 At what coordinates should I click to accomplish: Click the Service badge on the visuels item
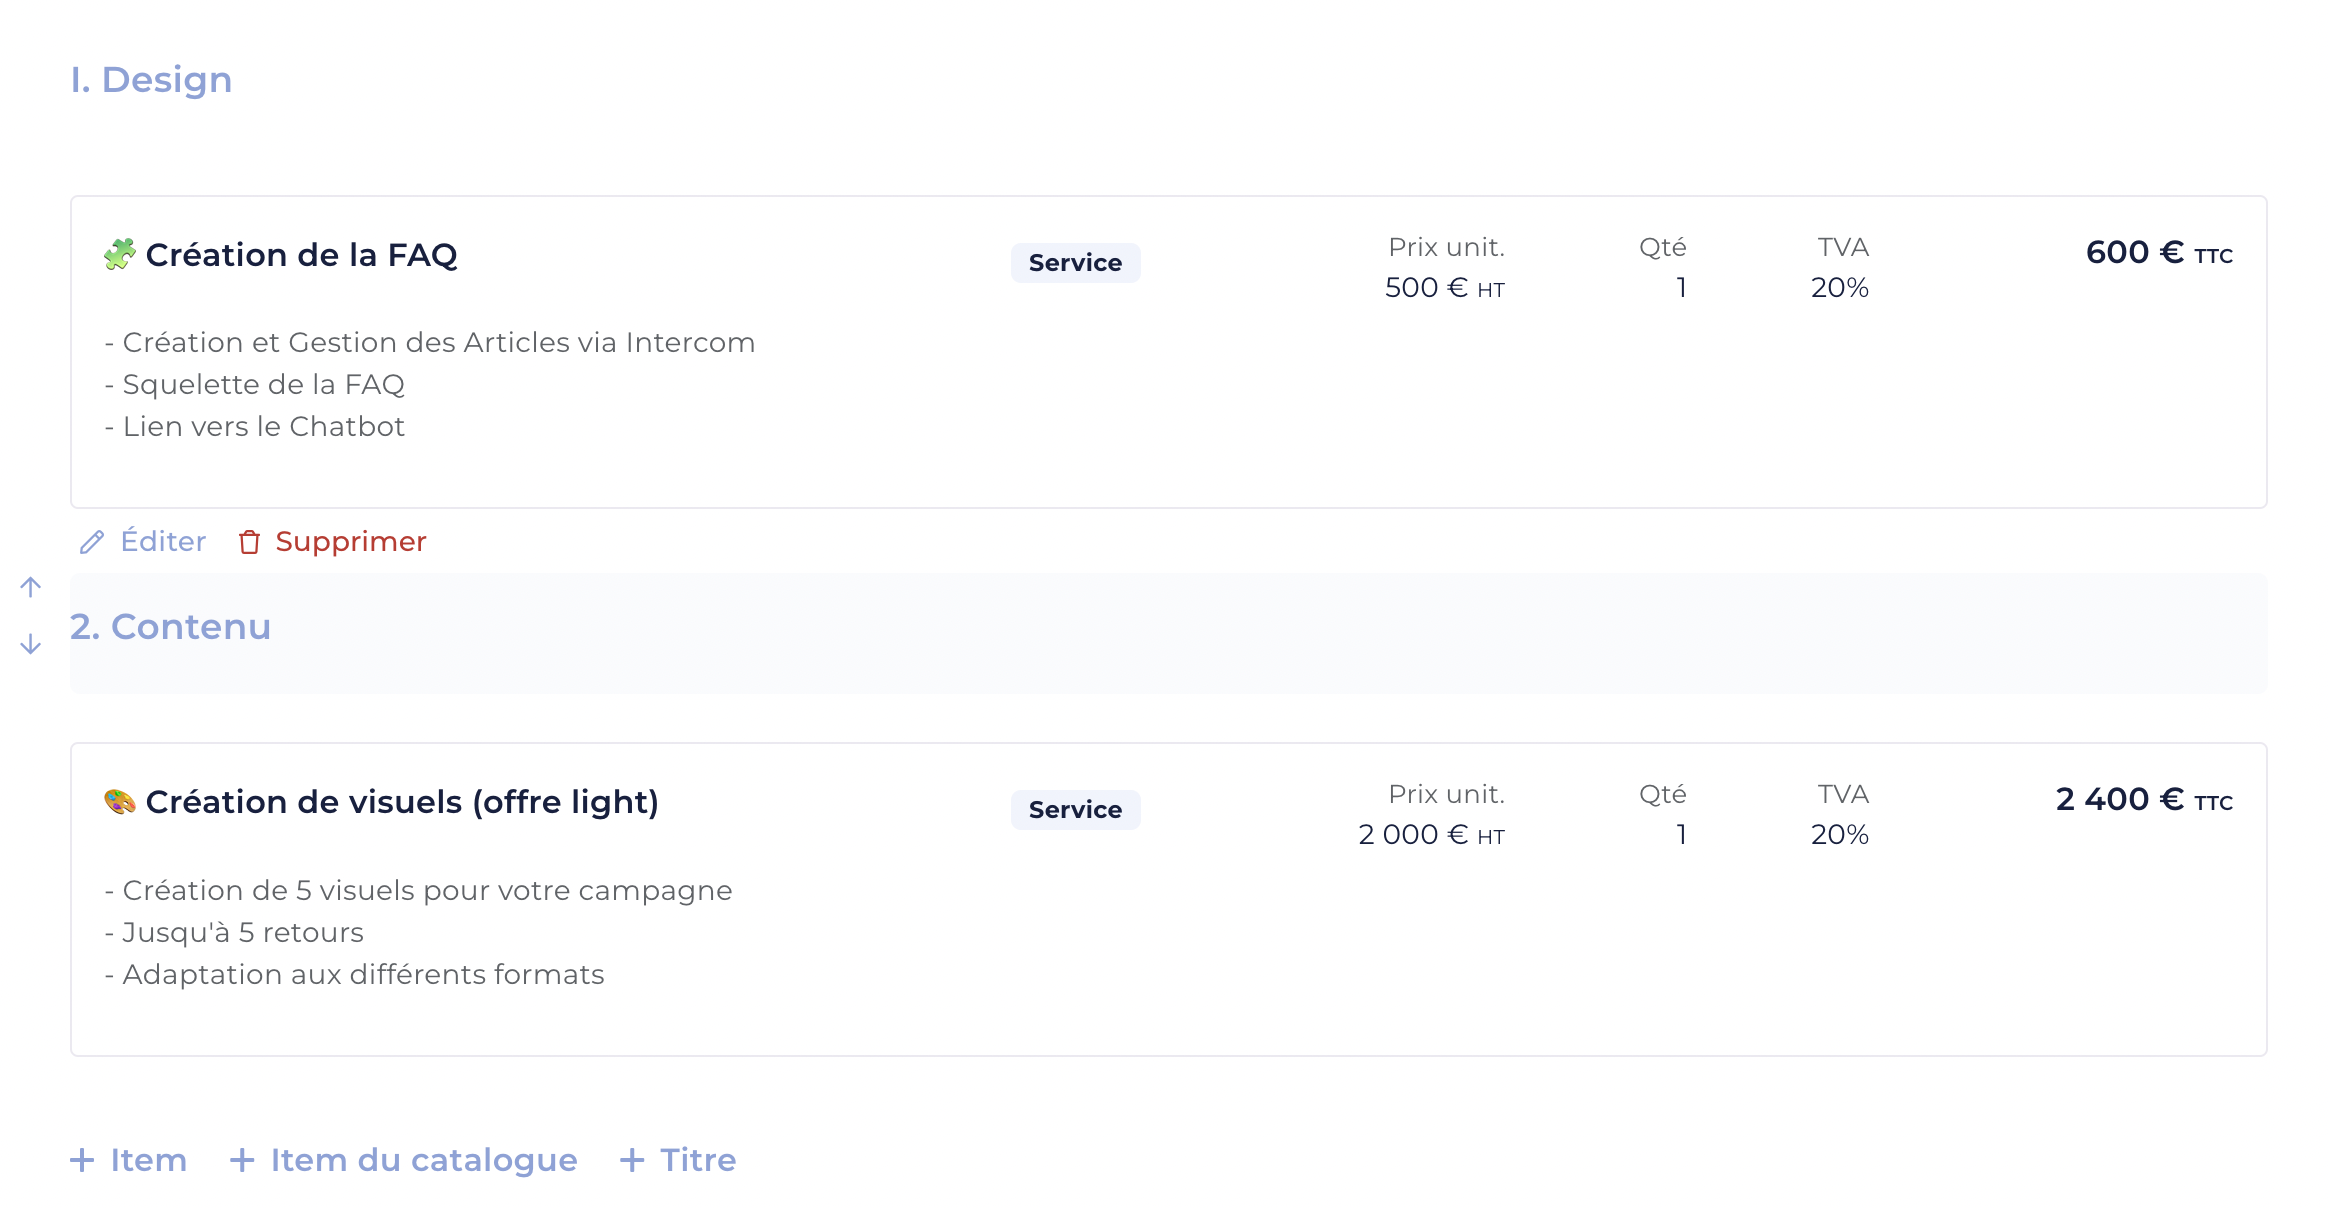point(1075,810)
